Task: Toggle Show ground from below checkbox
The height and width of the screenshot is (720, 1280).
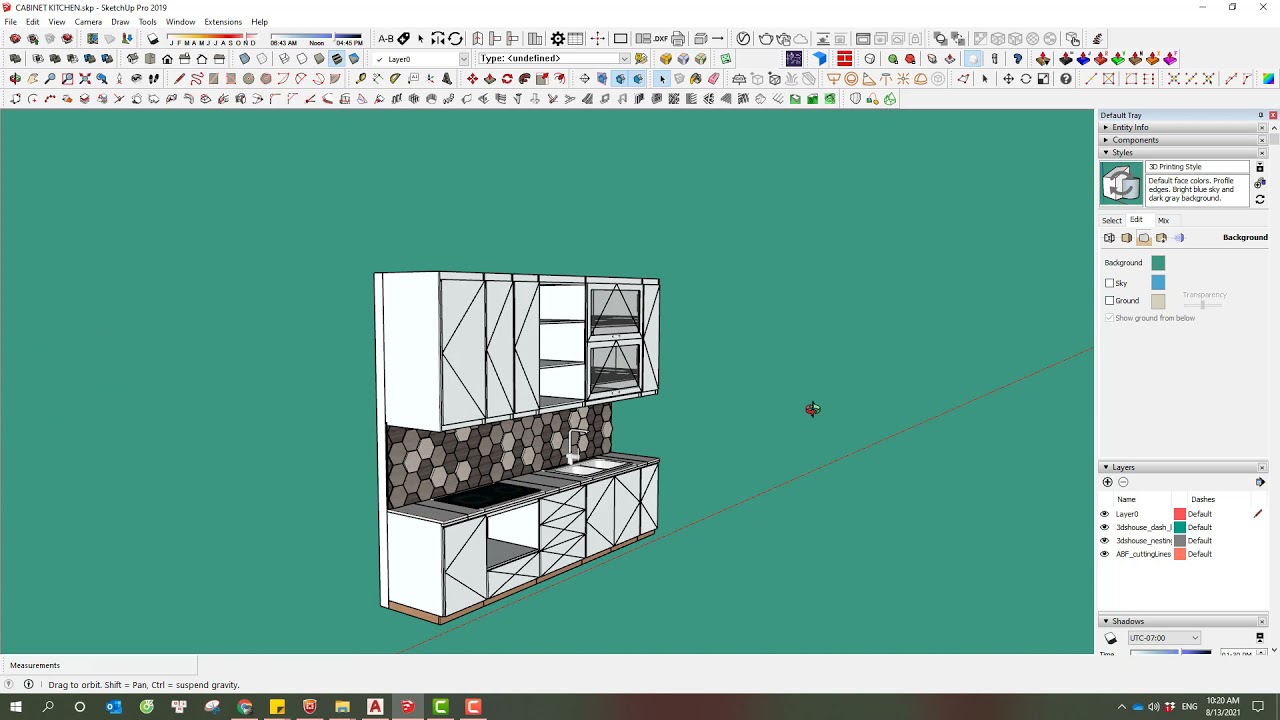Action: pos(1109,318)
